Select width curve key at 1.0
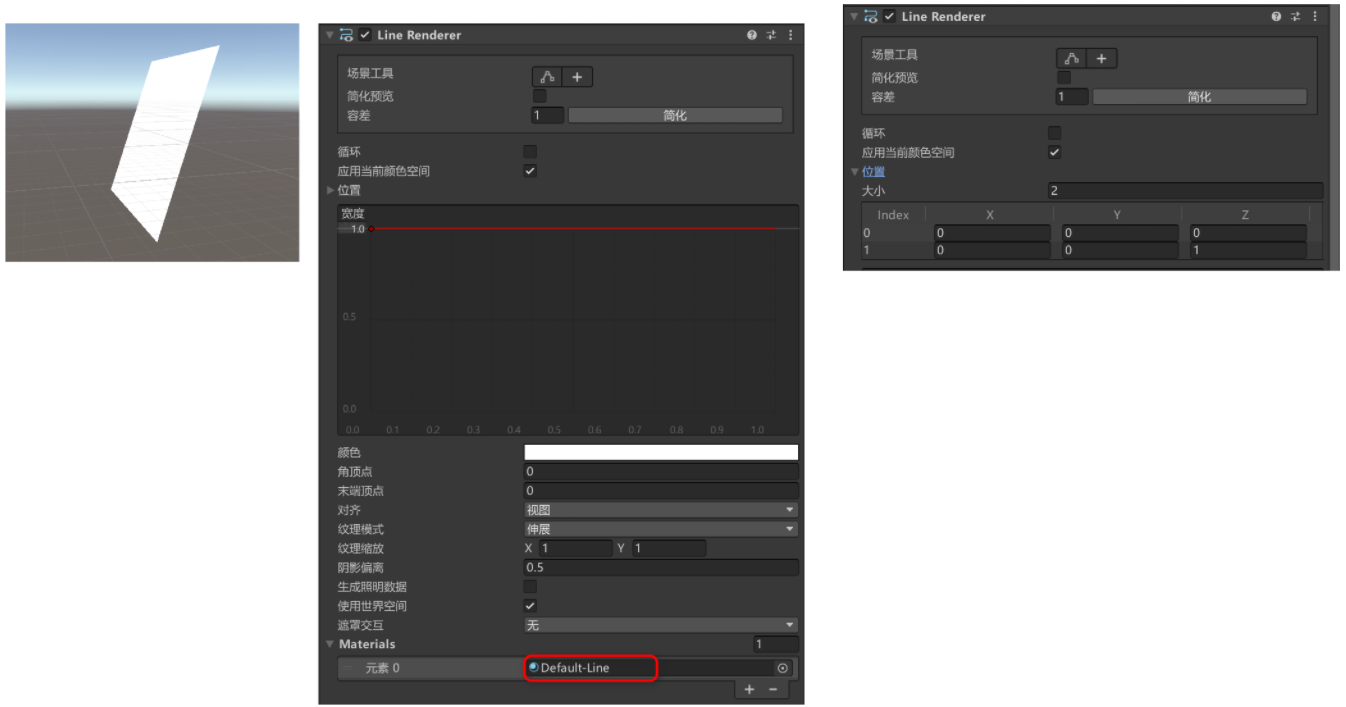The image size is (1346, 707). (371, 229)
